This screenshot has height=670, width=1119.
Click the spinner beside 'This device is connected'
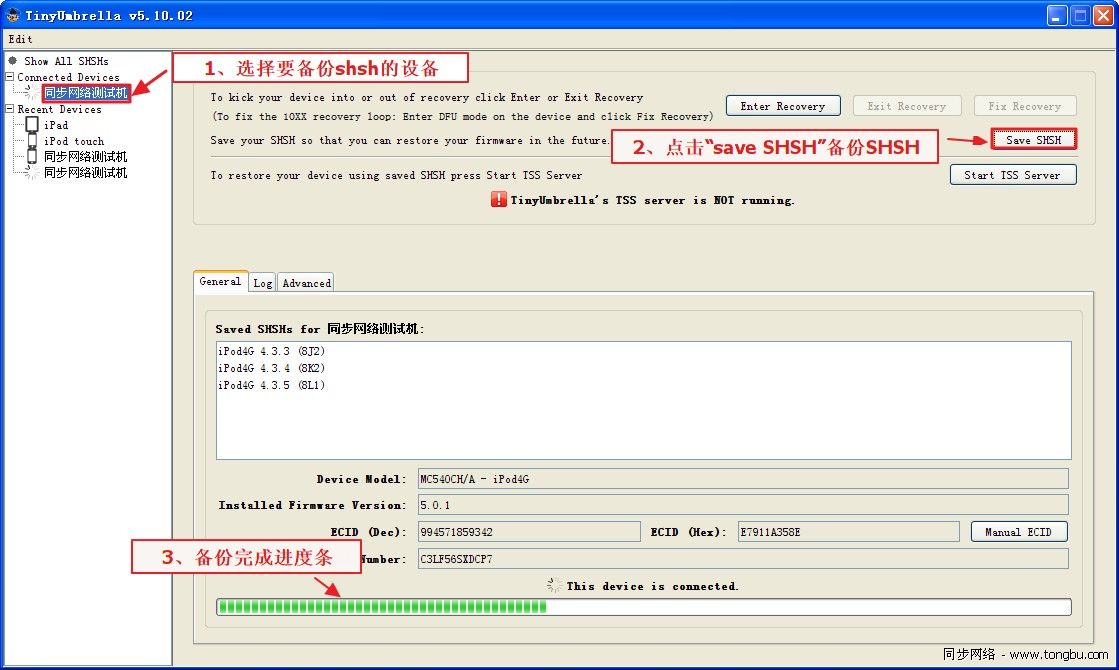tap(553, 586)
